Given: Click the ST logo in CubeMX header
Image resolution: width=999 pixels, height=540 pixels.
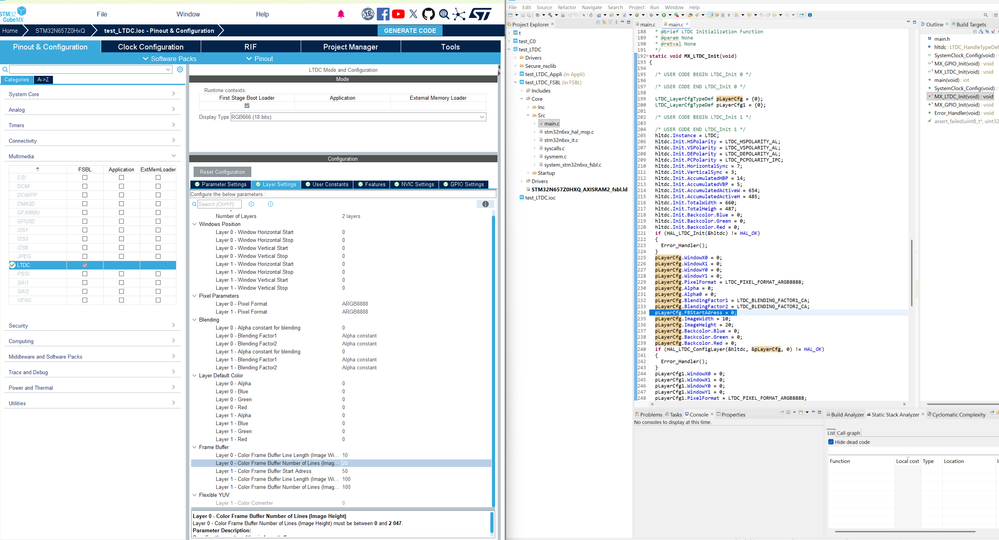Looking at the screenshot, I should pos(480,14).
